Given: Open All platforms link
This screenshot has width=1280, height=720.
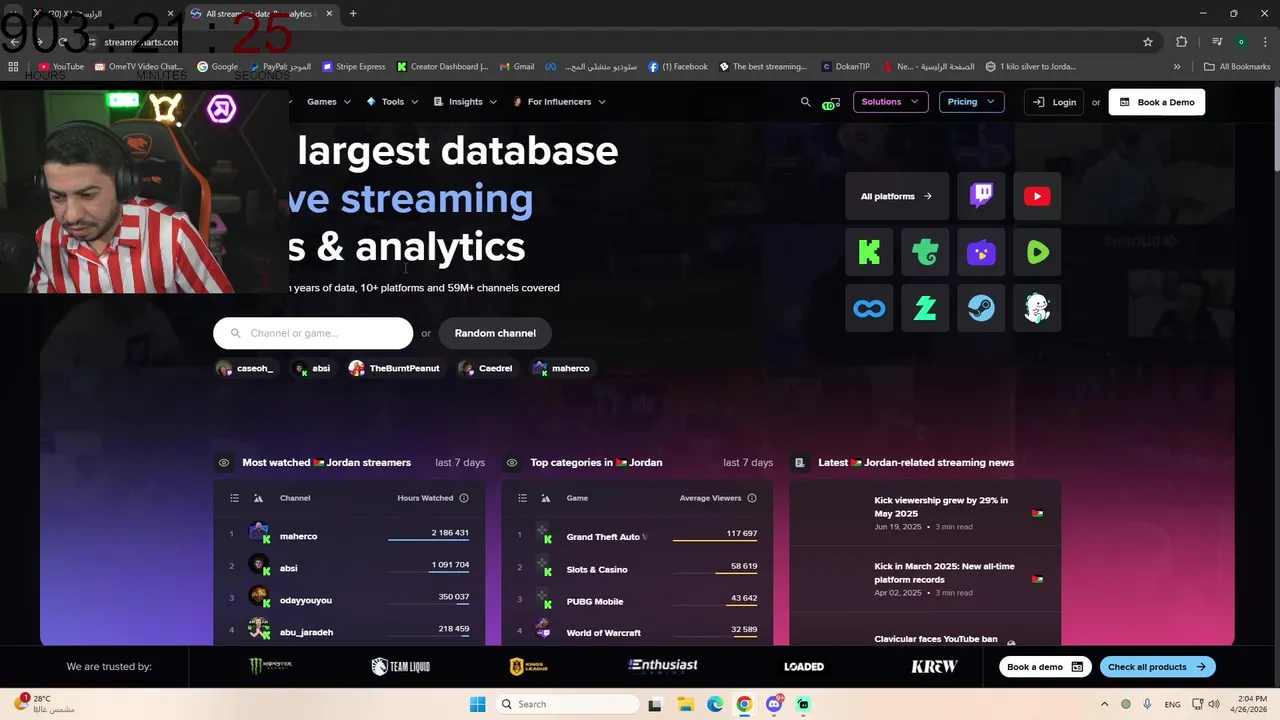Looking at the screenshot, I should (897, 196).
